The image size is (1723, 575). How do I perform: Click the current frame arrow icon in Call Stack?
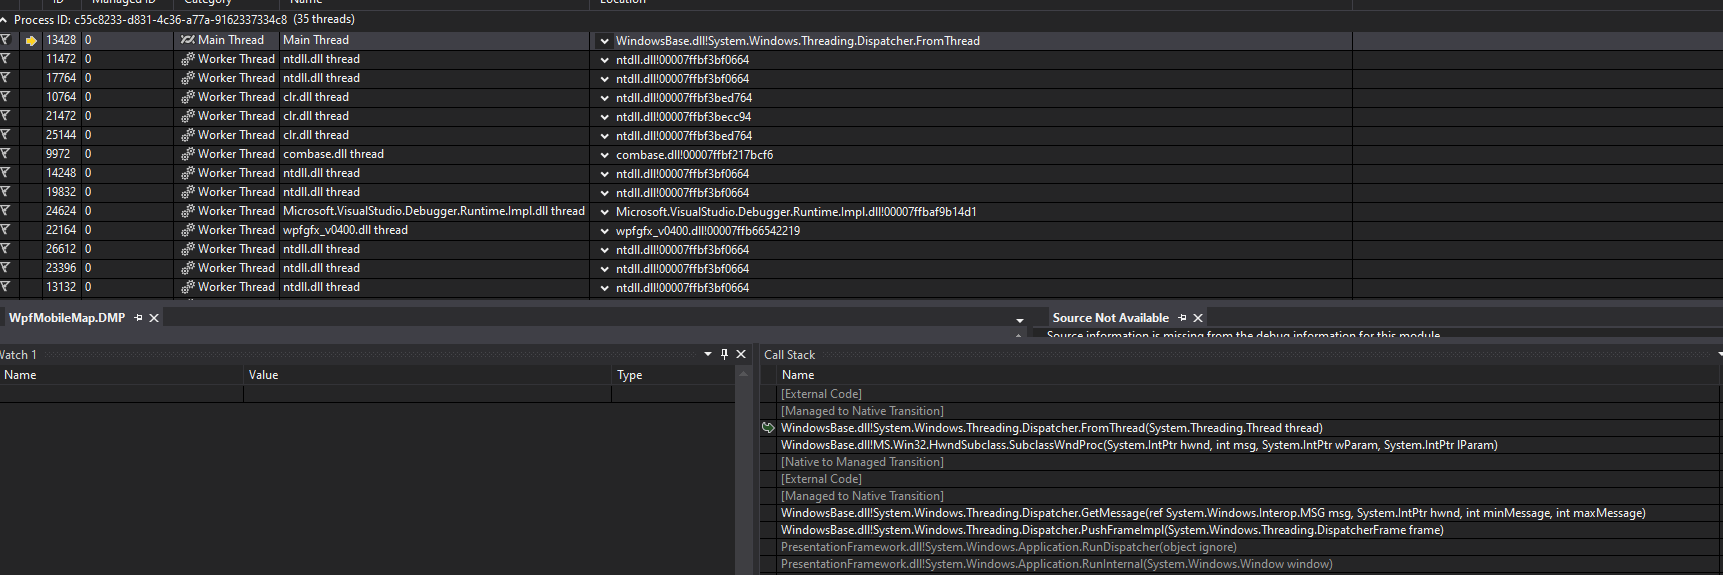click(768, 428)
